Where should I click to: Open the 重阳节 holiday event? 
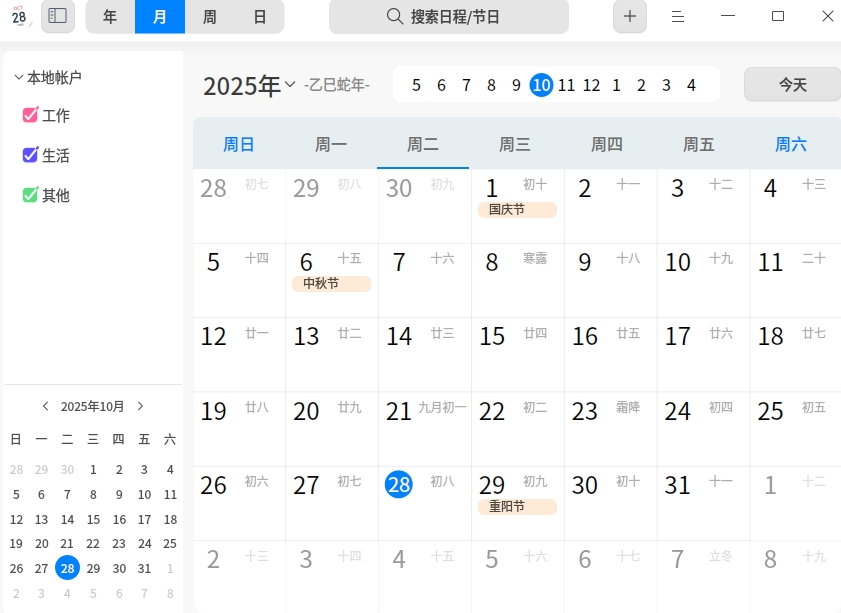point(517,507)
